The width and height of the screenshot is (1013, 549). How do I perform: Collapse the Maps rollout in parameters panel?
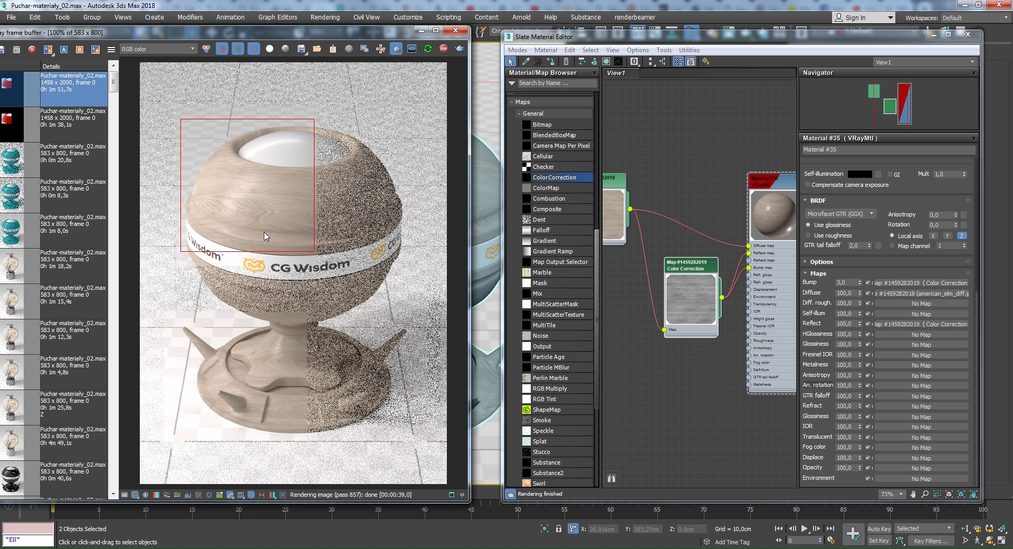[x=820, y=273]
